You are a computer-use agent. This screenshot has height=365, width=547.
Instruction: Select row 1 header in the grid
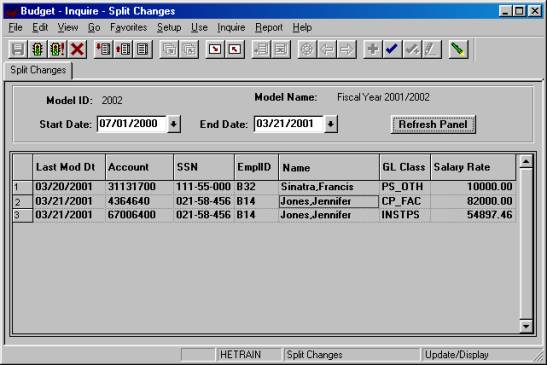(x=22, y=187)
